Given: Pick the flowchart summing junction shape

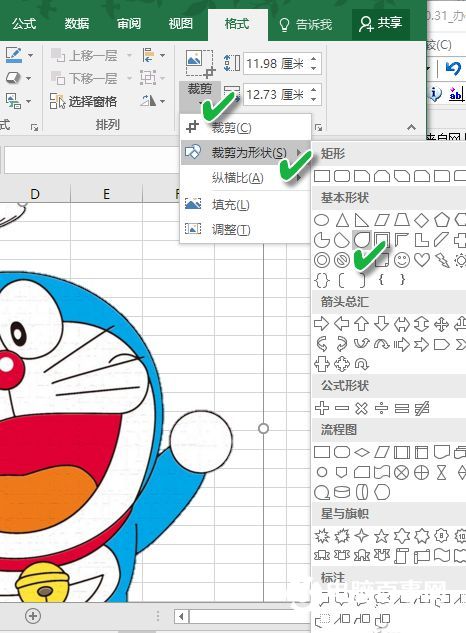Looking at the screenshot, I should tap(401, 472).
